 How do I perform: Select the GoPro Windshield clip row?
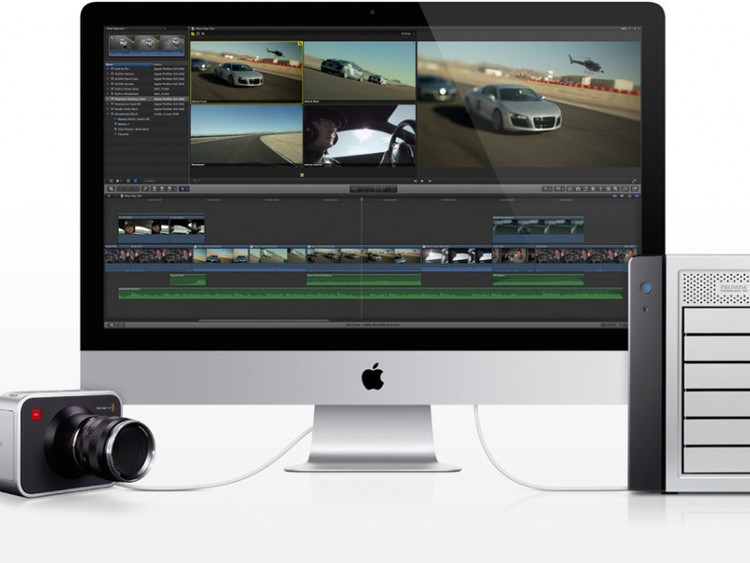tap(146, 94)
